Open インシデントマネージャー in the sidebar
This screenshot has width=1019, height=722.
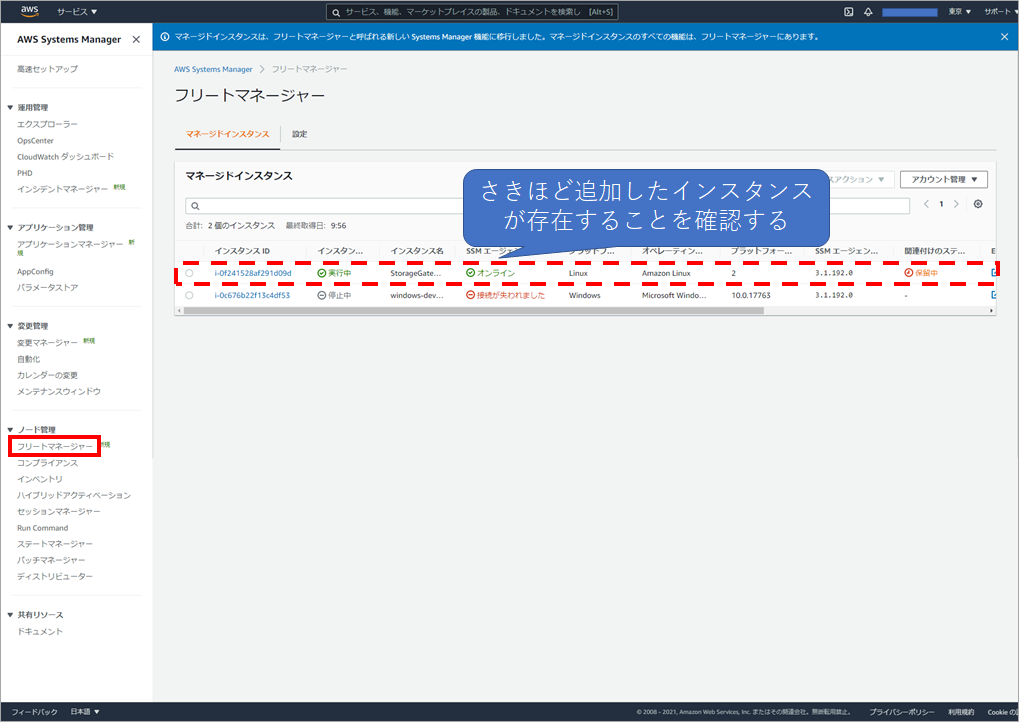62,189
